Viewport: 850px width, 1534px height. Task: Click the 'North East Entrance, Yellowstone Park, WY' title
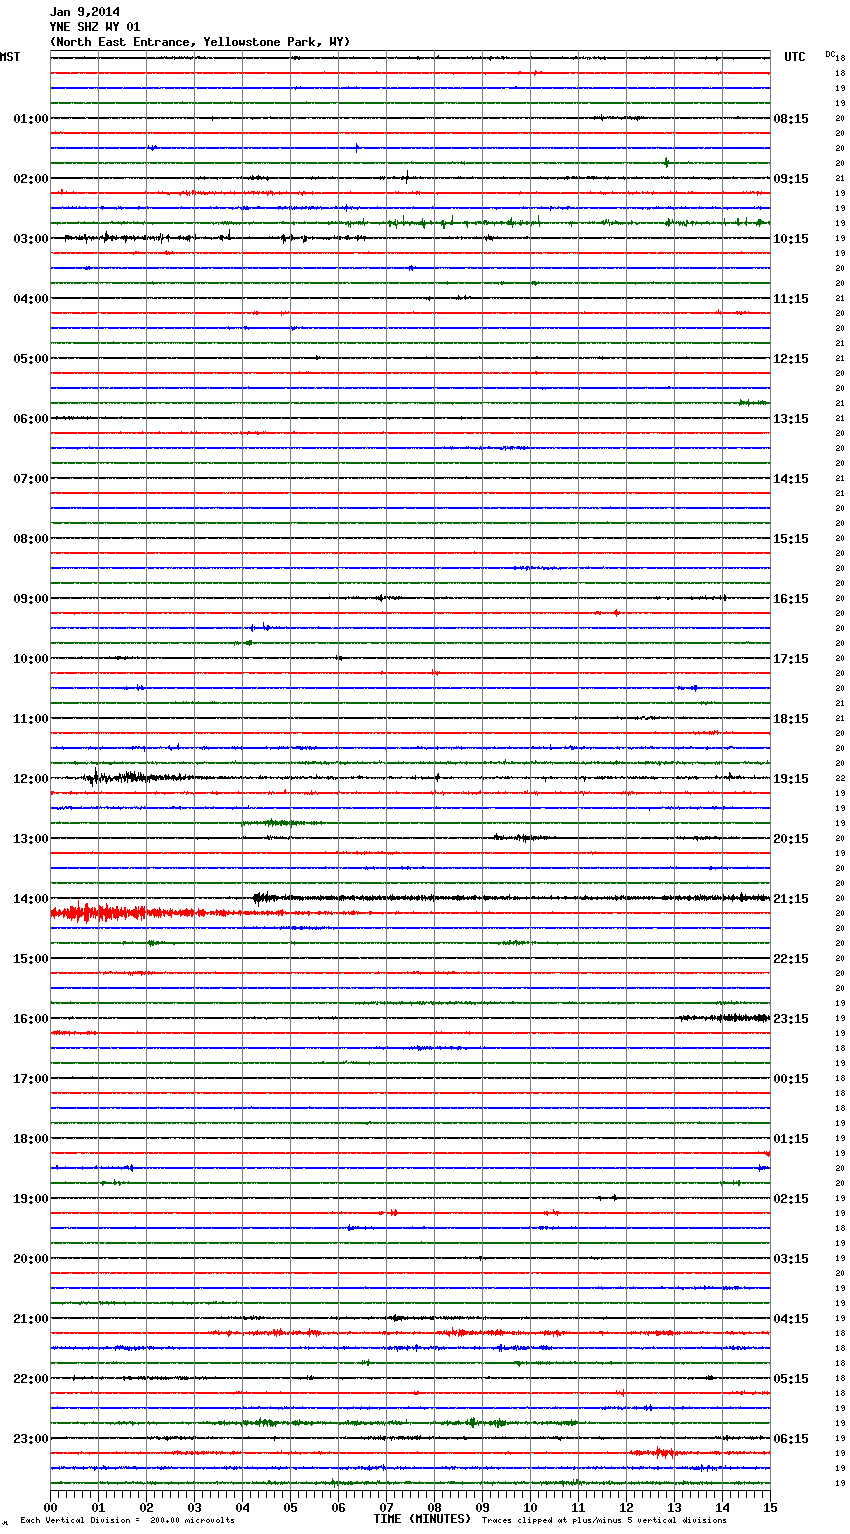click(x=200, y=42)
